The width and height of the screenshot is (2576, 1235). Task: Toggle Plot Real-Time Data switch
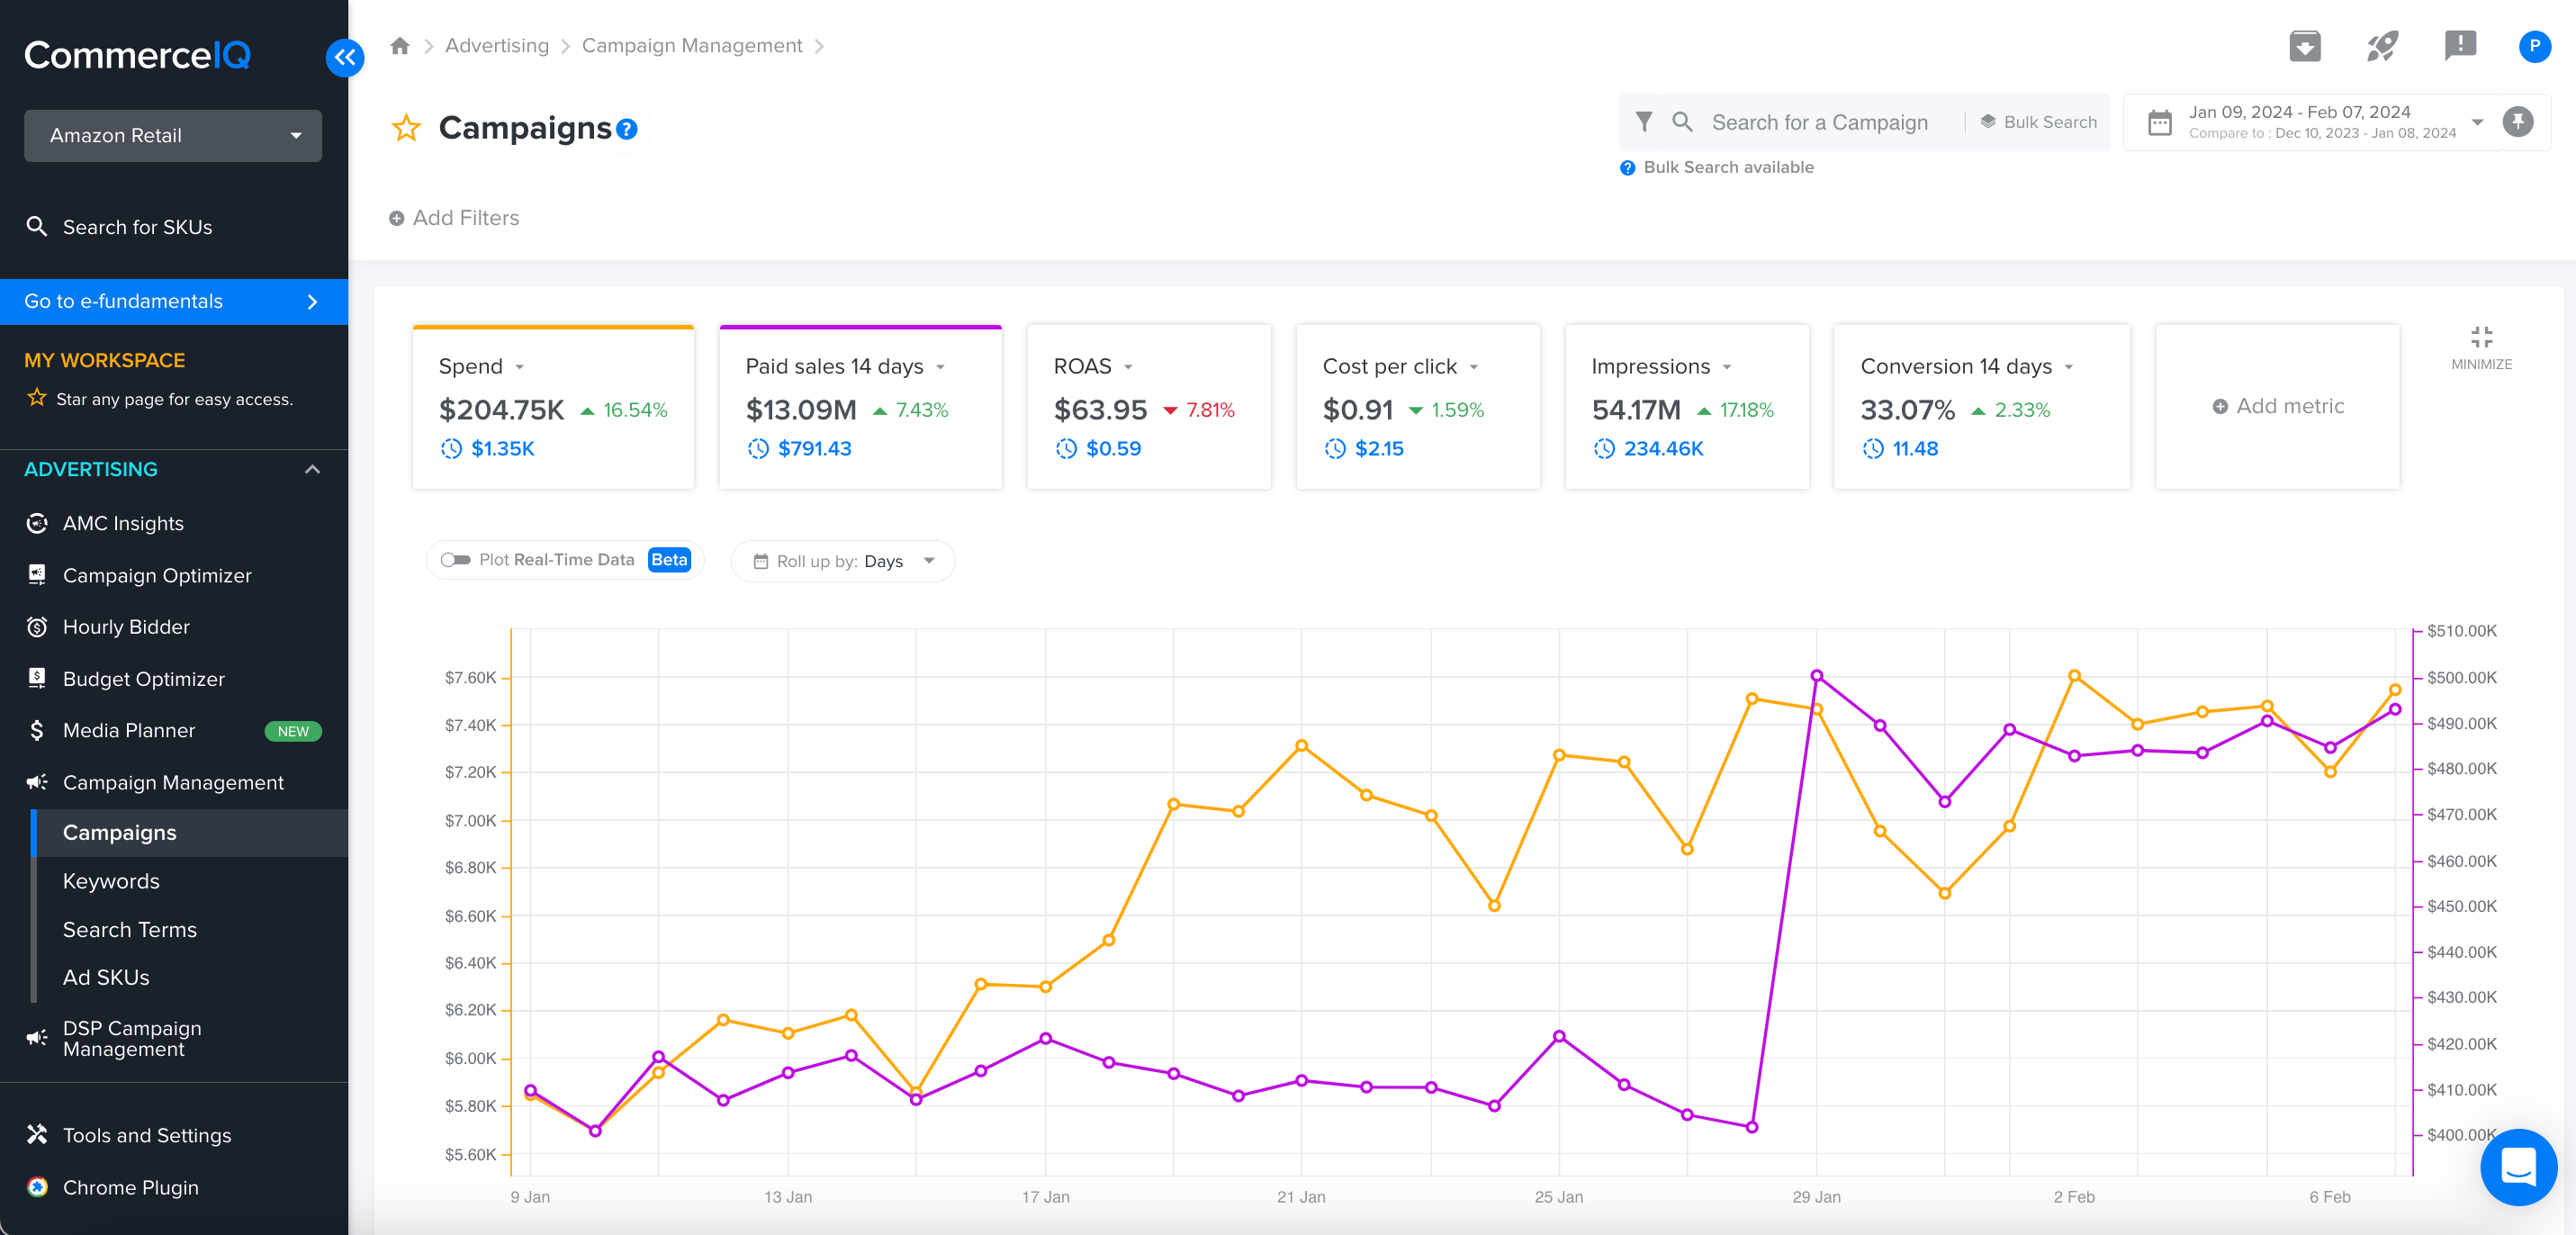pos(456,560)
